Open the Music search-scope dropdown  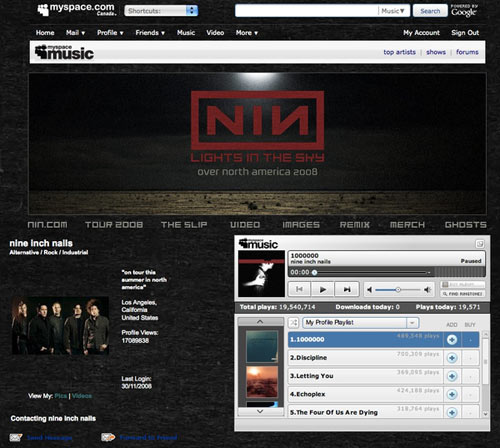pyautogui.click(x=393, y=11)
